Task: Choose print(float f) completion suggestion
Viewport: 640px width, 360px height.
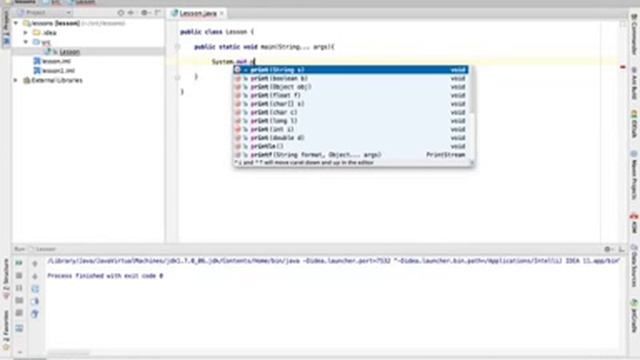Action: click(x=351, y=96)
